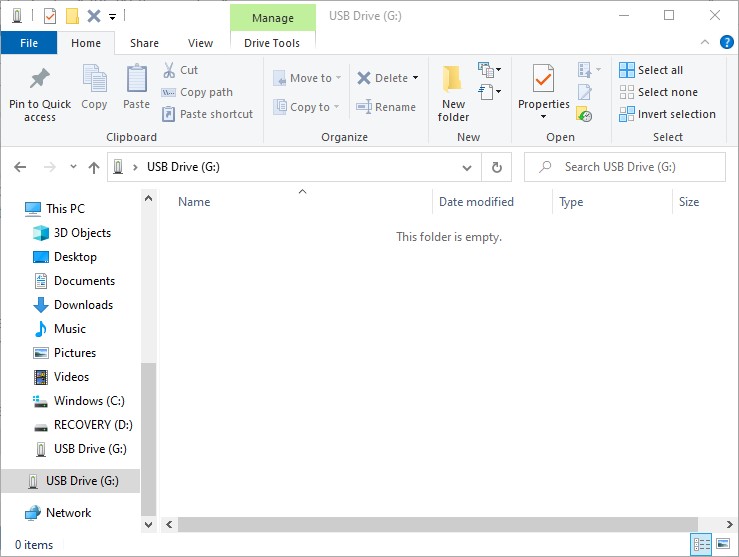This screenshot has width=739, height=557.
Task: Switch to the Home tab
Action: click(x=86, y=43)
